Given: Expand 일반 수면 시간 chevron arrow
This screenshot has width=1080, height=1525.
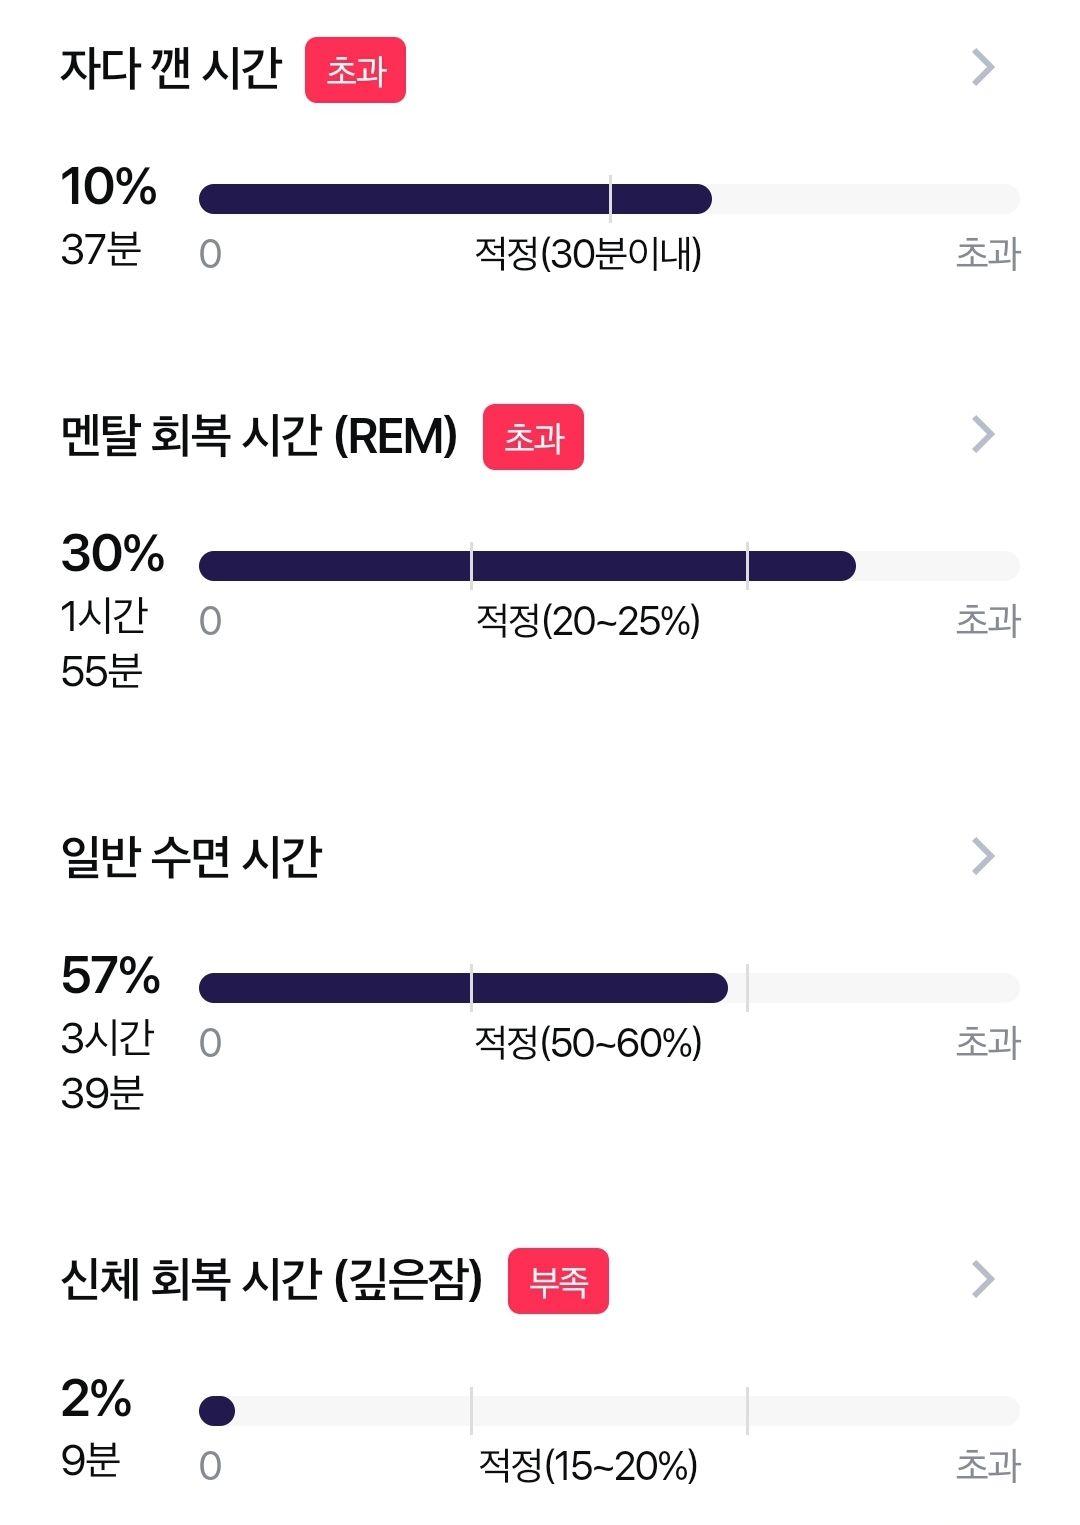Looking at the screenshot, I should pyautogui.click(x=984, y=856).
